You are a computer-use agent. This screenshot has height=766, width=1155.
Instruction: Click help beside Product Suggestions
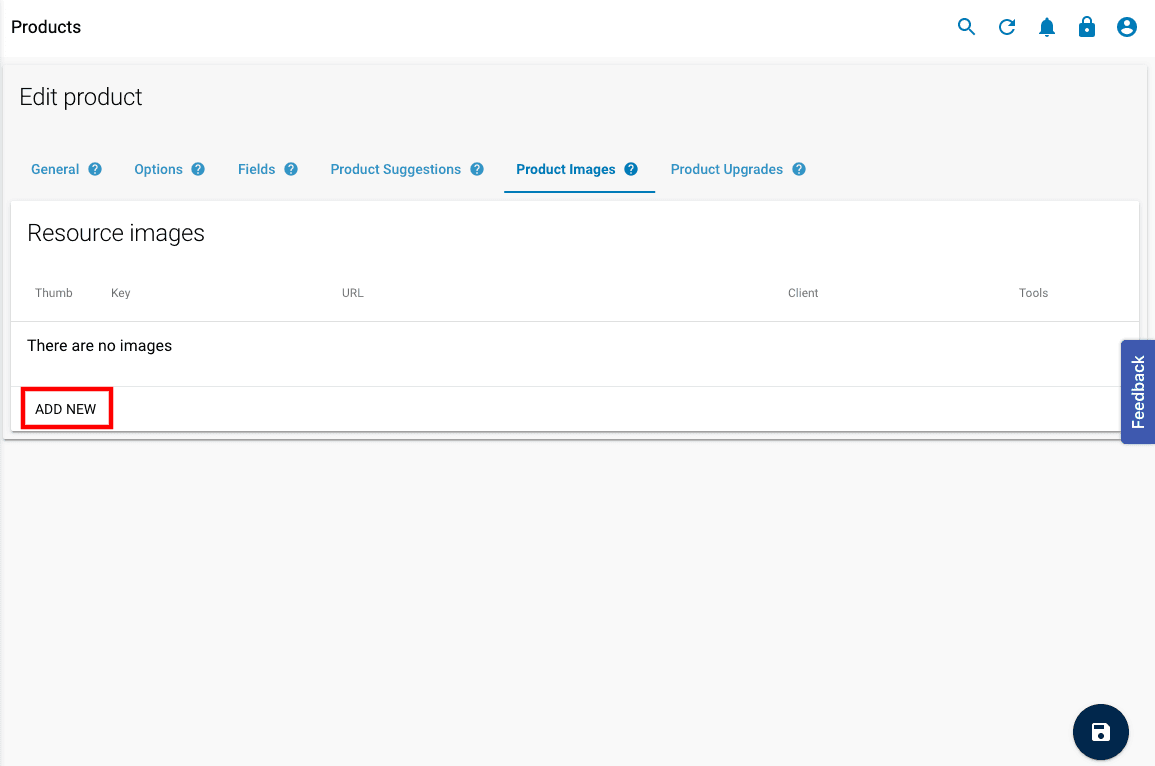477,169
